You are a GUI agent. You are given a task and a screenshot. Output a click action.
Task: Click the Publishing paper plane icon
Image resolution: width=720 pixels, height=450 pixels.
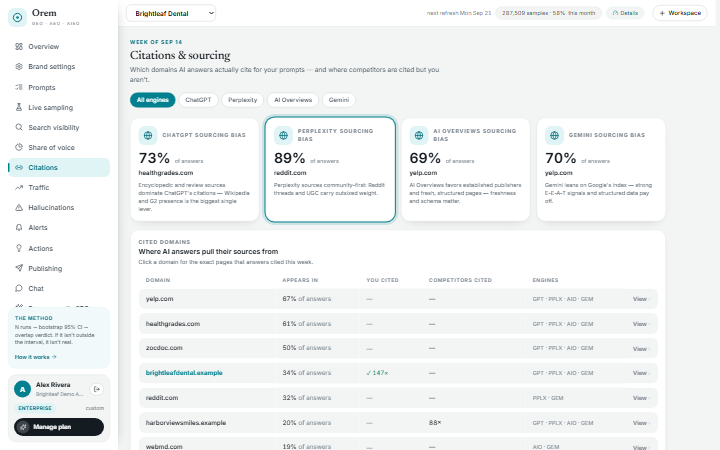(19, 268)
